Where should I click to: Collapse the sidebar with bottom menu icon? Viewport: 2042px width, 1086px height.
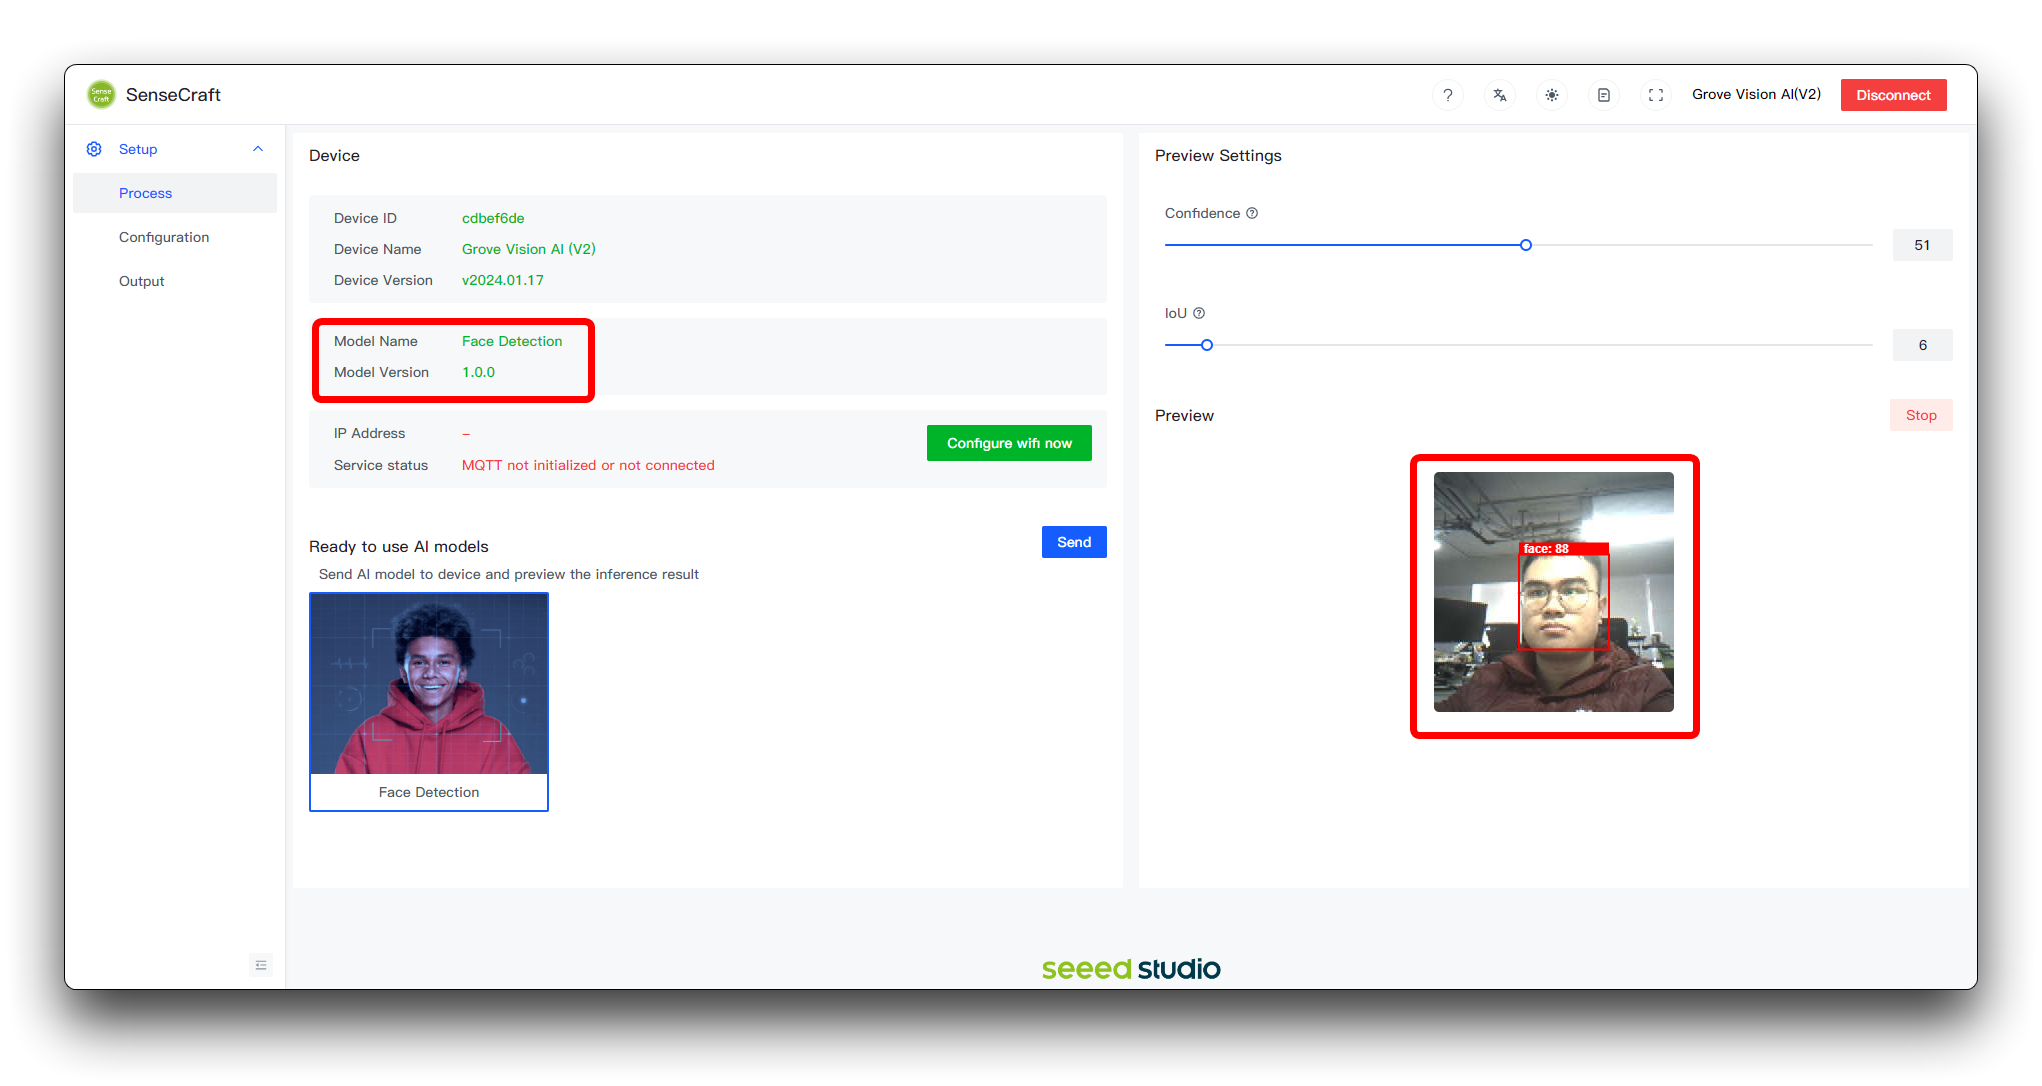click(x=261, y=965)
